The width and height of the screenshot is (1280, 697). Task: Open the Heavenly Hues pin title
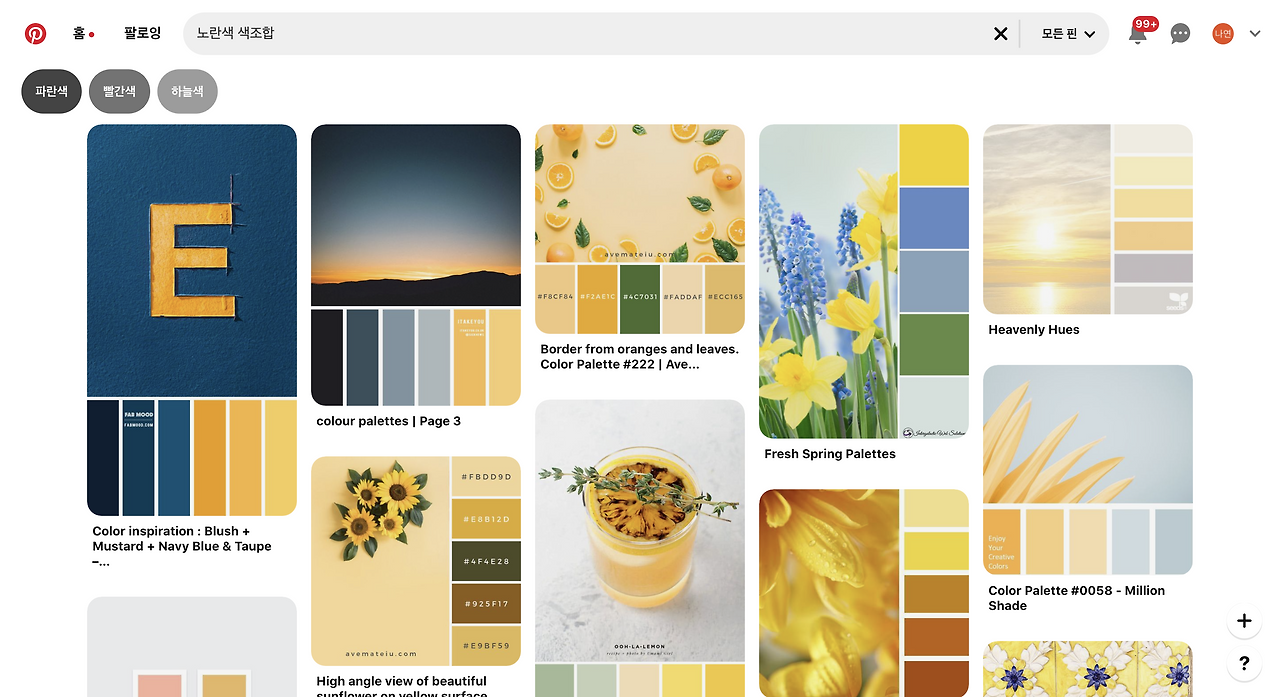tap(1034, 330)
